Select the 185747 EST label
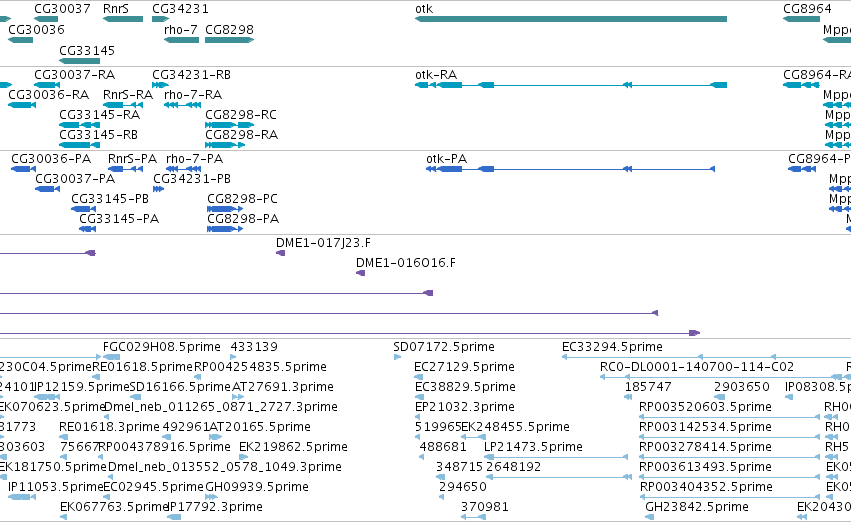This screenshot has height=522, width=851. click(x=648, y=387)
